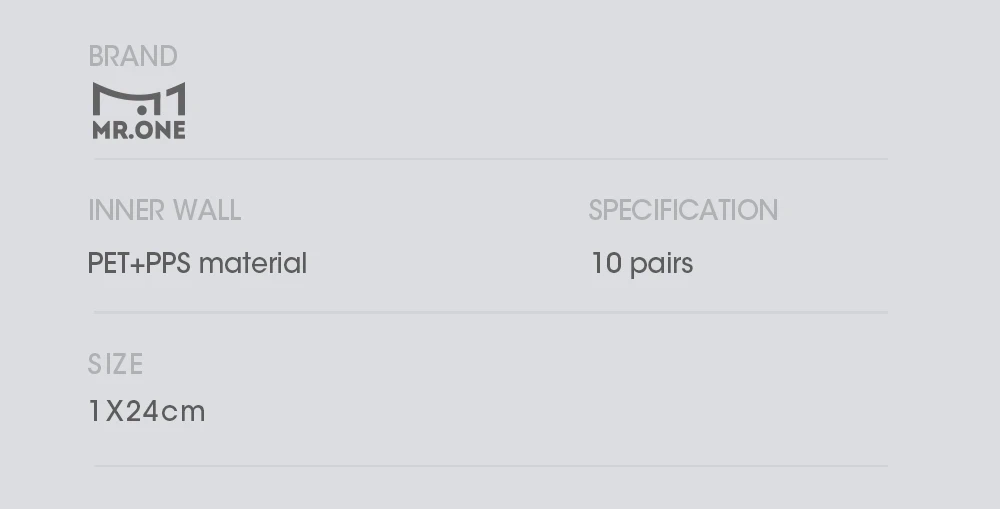Viewport: 1000px width, 509px height.
Task: Click the number 10 in specification value
Action: [606, 264]
